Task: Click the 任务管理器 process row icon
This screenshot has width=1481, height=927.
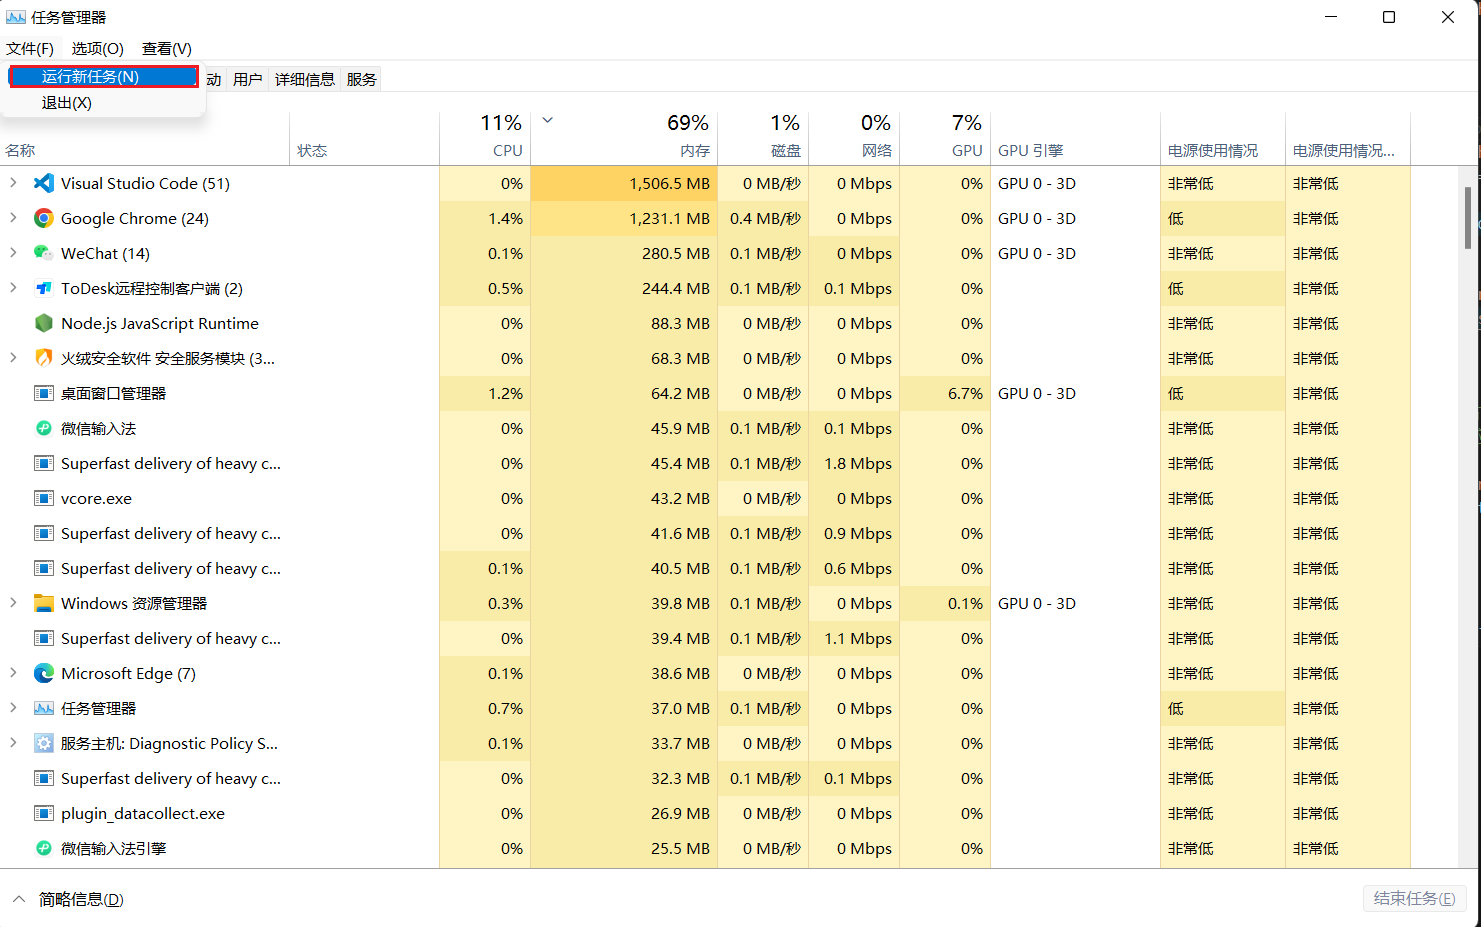Action: 44,708
